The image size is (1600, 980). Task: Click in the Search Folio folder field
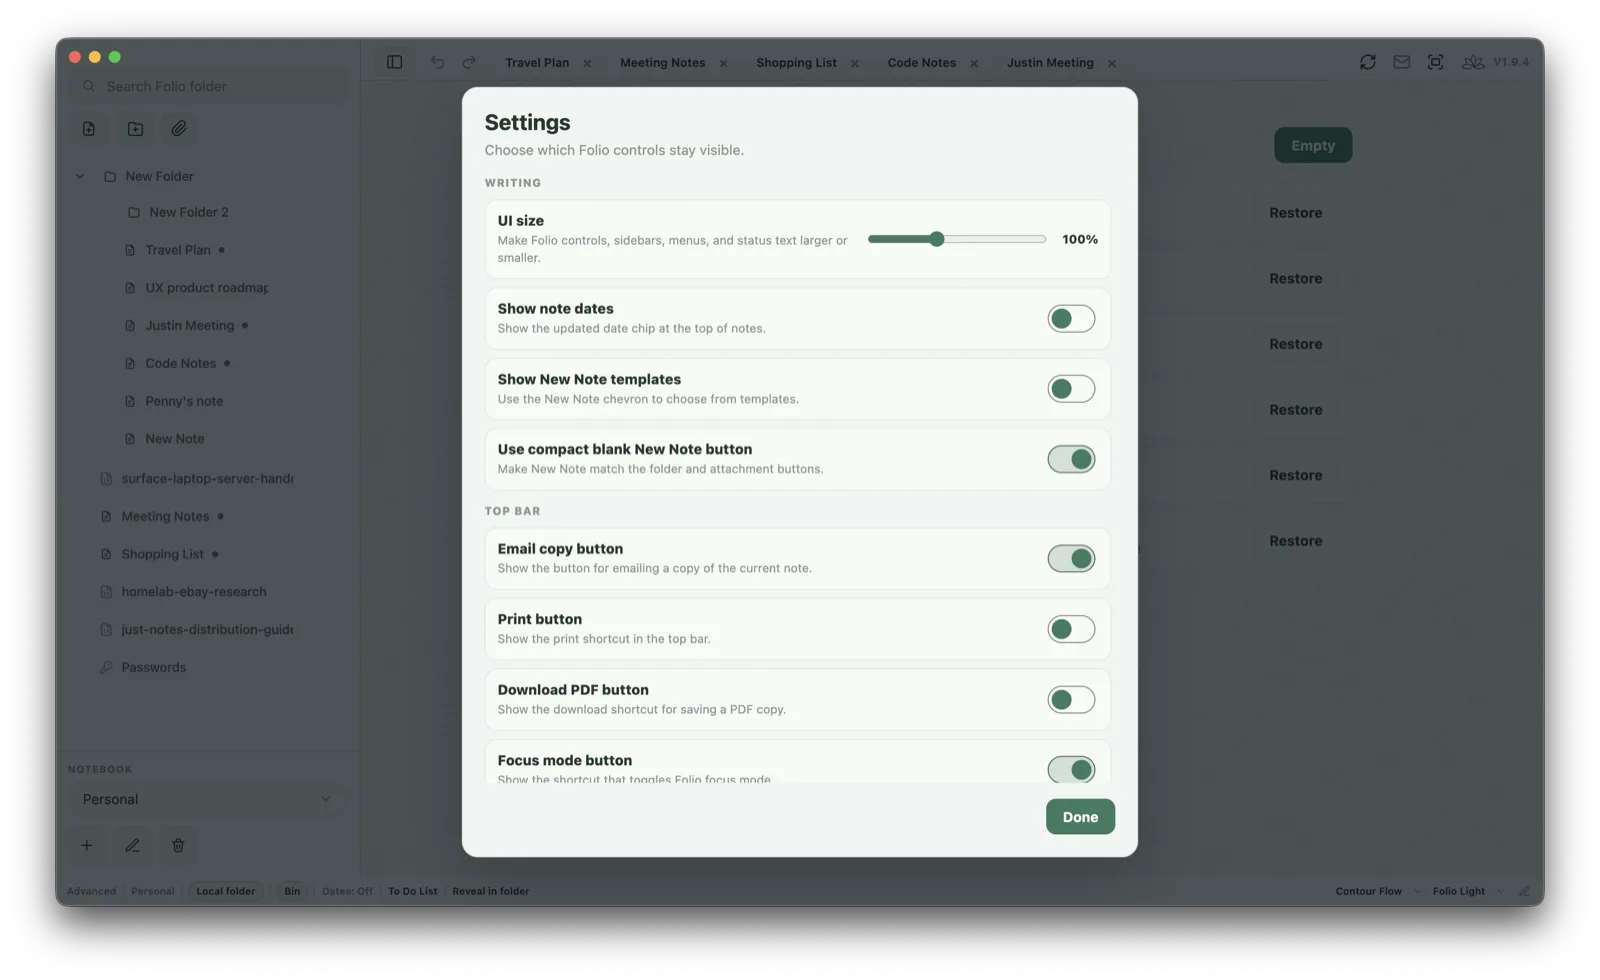coord(210,87)
